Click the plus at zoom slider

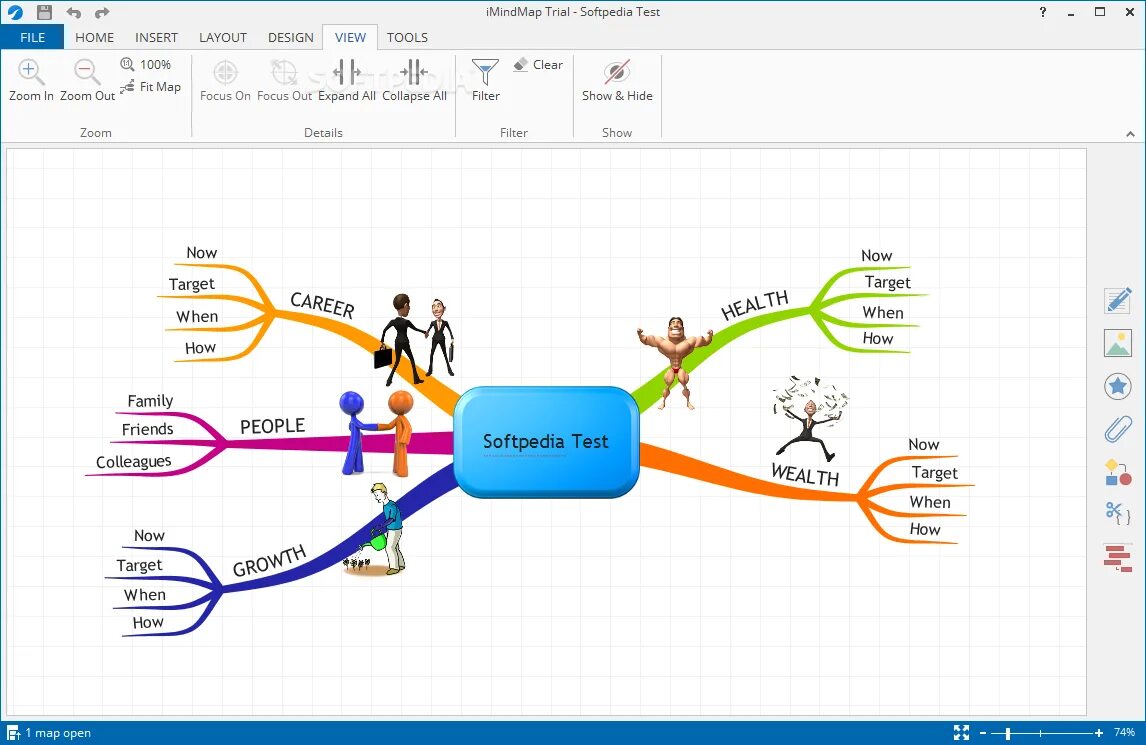[x=1098, y=733]
